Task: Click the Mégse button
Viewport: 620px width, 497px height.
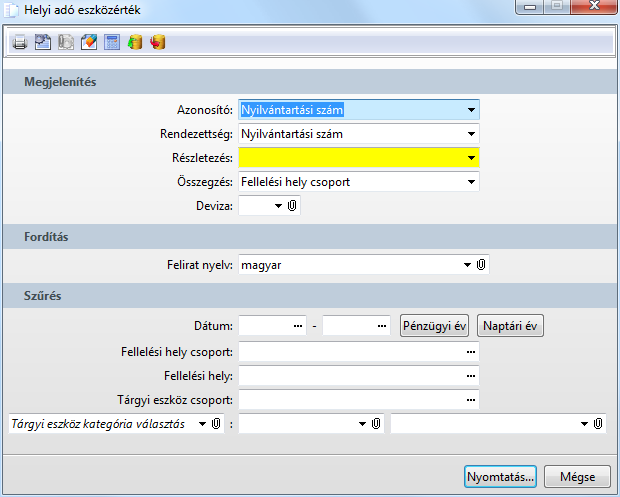Action: [577, 477]
